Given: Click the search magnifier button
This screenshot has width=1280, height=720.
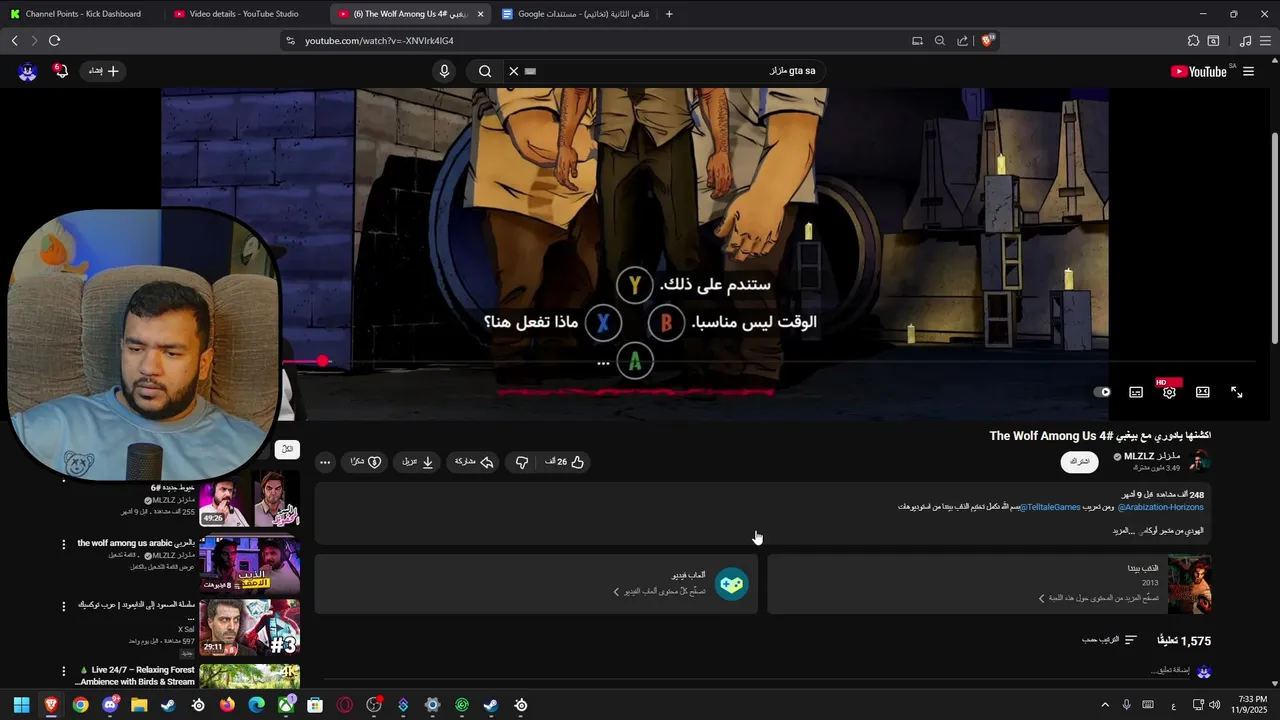Looking at the screenshot, I should point(485,71).
